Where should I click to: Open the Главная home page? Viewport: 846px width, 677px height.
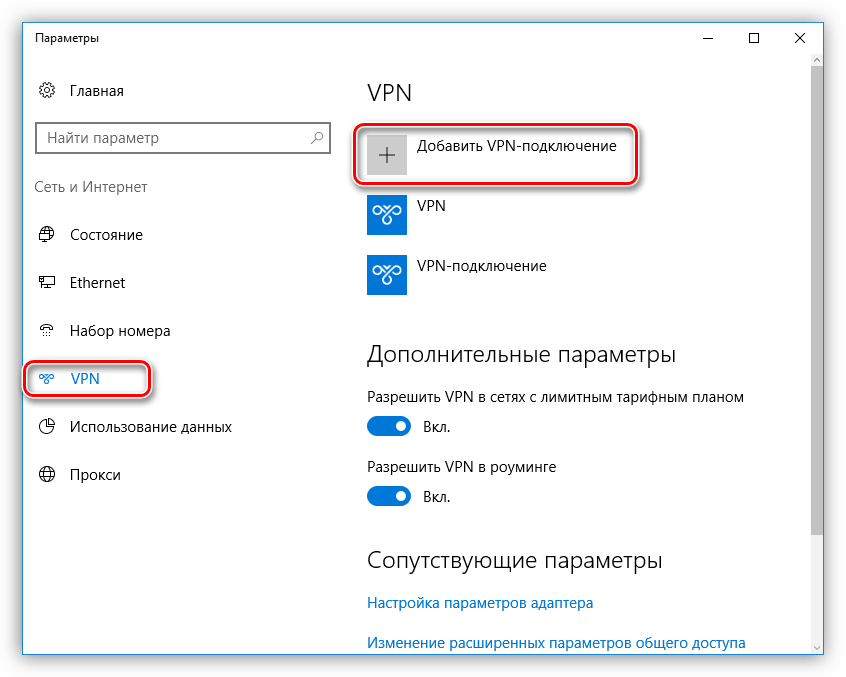(x=97, y=91)
